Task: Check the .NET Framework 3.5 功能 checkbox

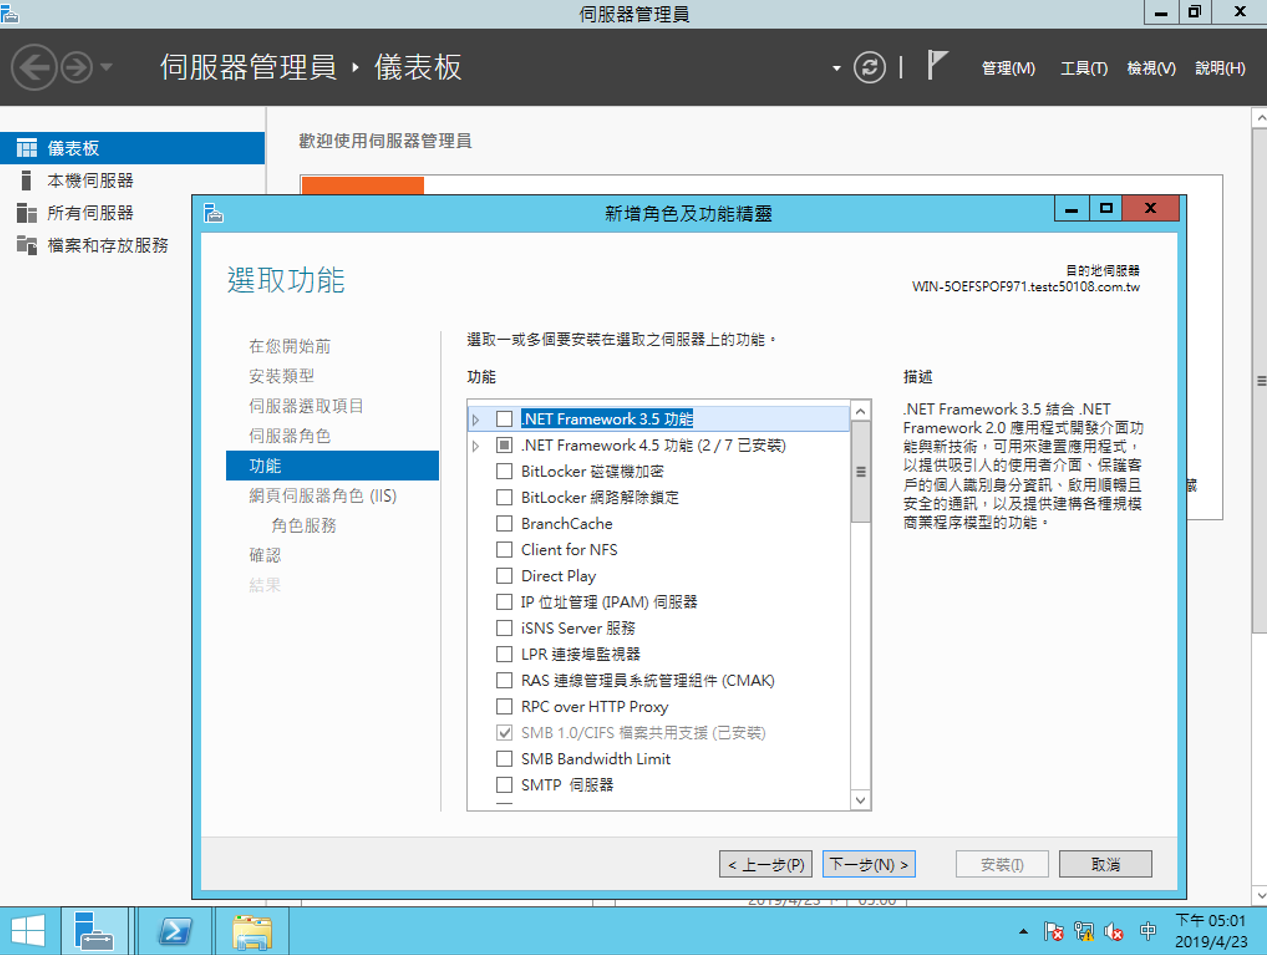Action: pyautogui.click(x=505, y=419)
